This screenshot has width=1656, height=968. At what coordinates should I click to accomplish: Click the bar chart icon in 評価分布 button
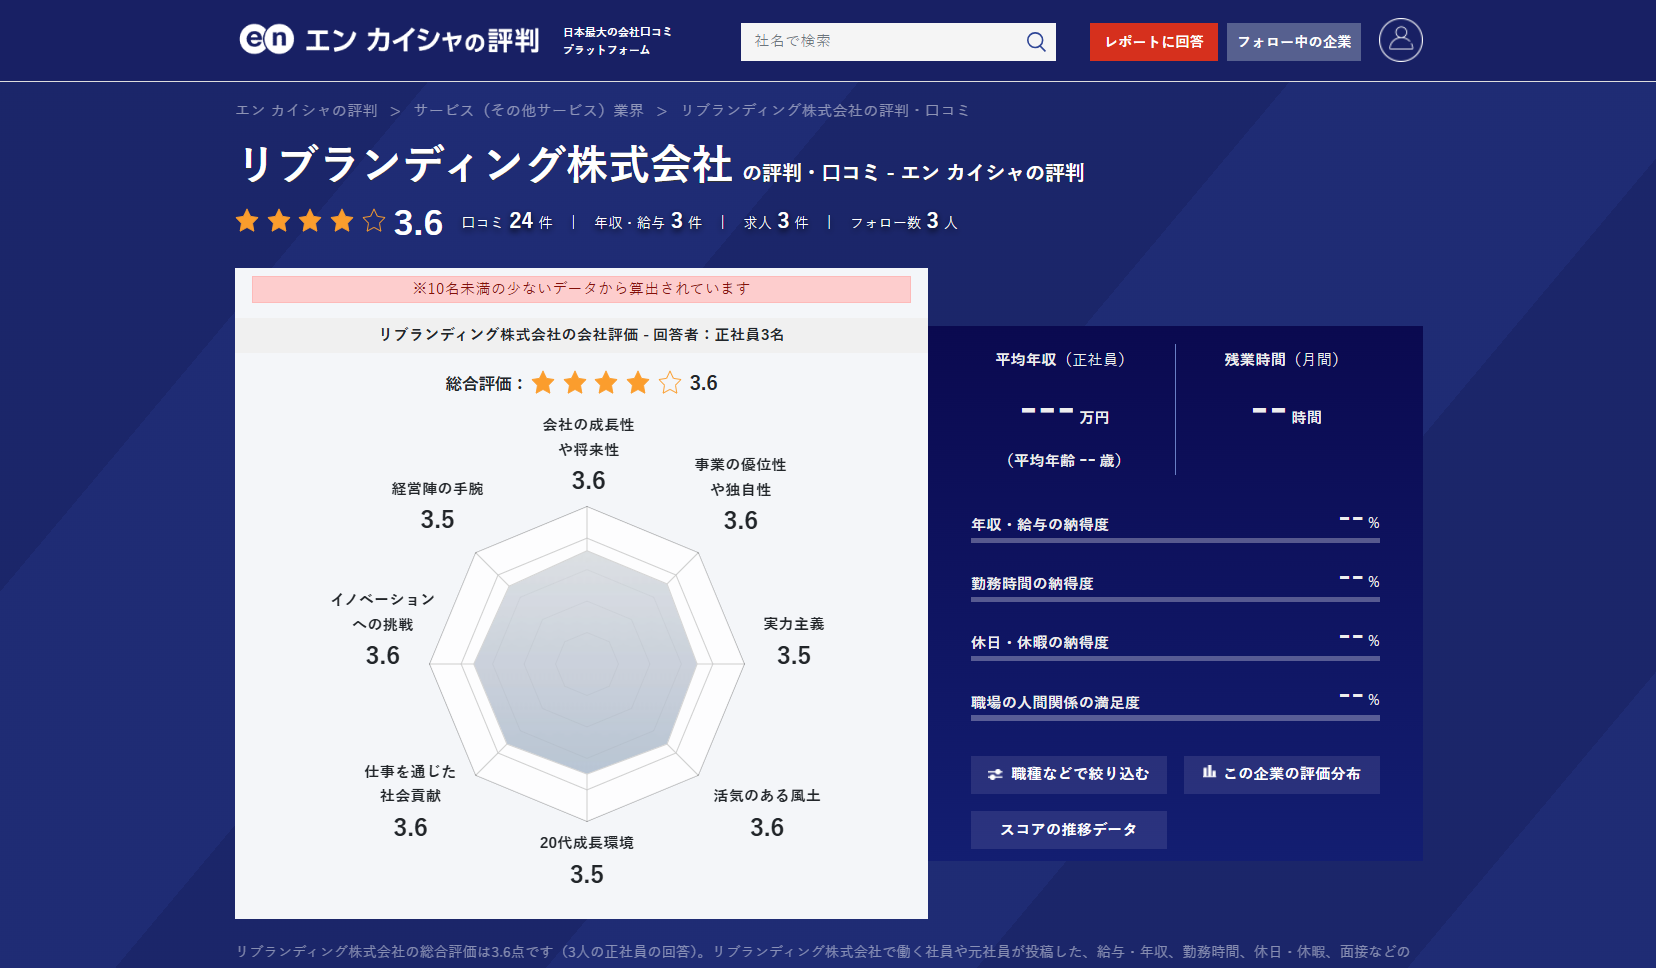pyautogui.click(x=1209, y=772)
